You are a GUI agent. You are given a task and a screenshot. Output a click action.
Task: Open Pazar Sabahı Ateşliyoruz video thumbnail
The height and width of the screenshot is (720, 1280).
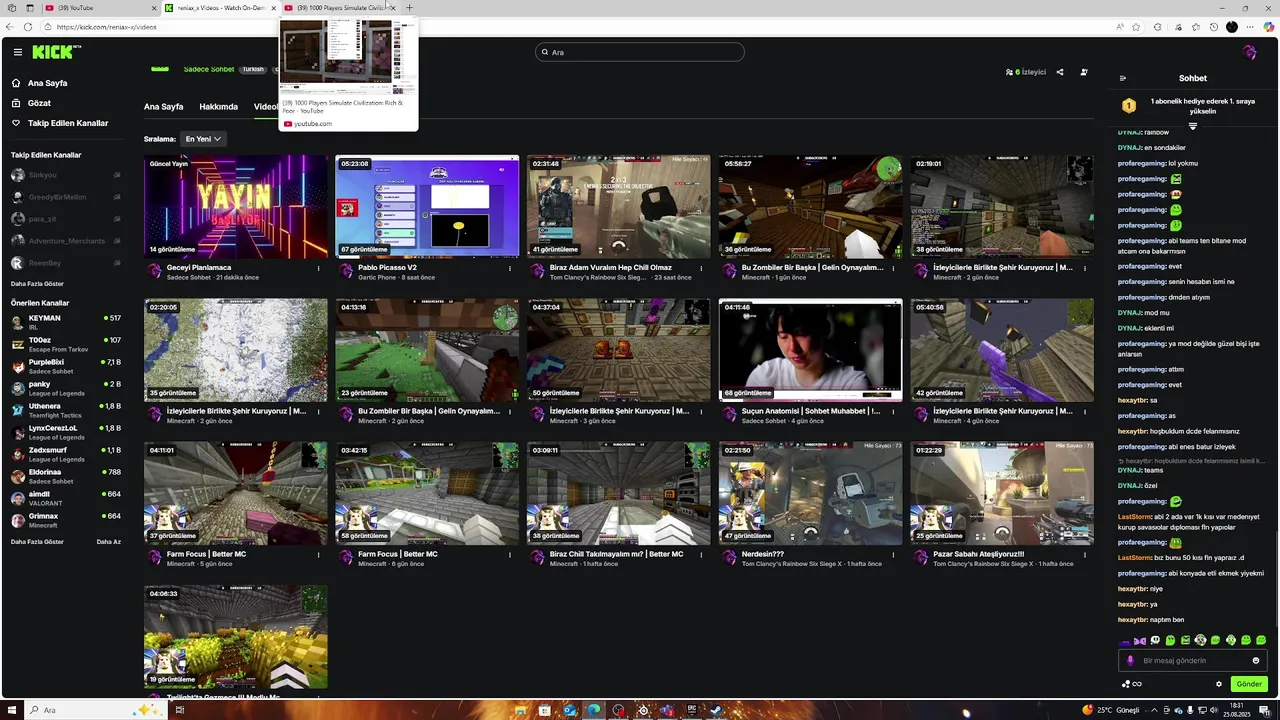1002,494
